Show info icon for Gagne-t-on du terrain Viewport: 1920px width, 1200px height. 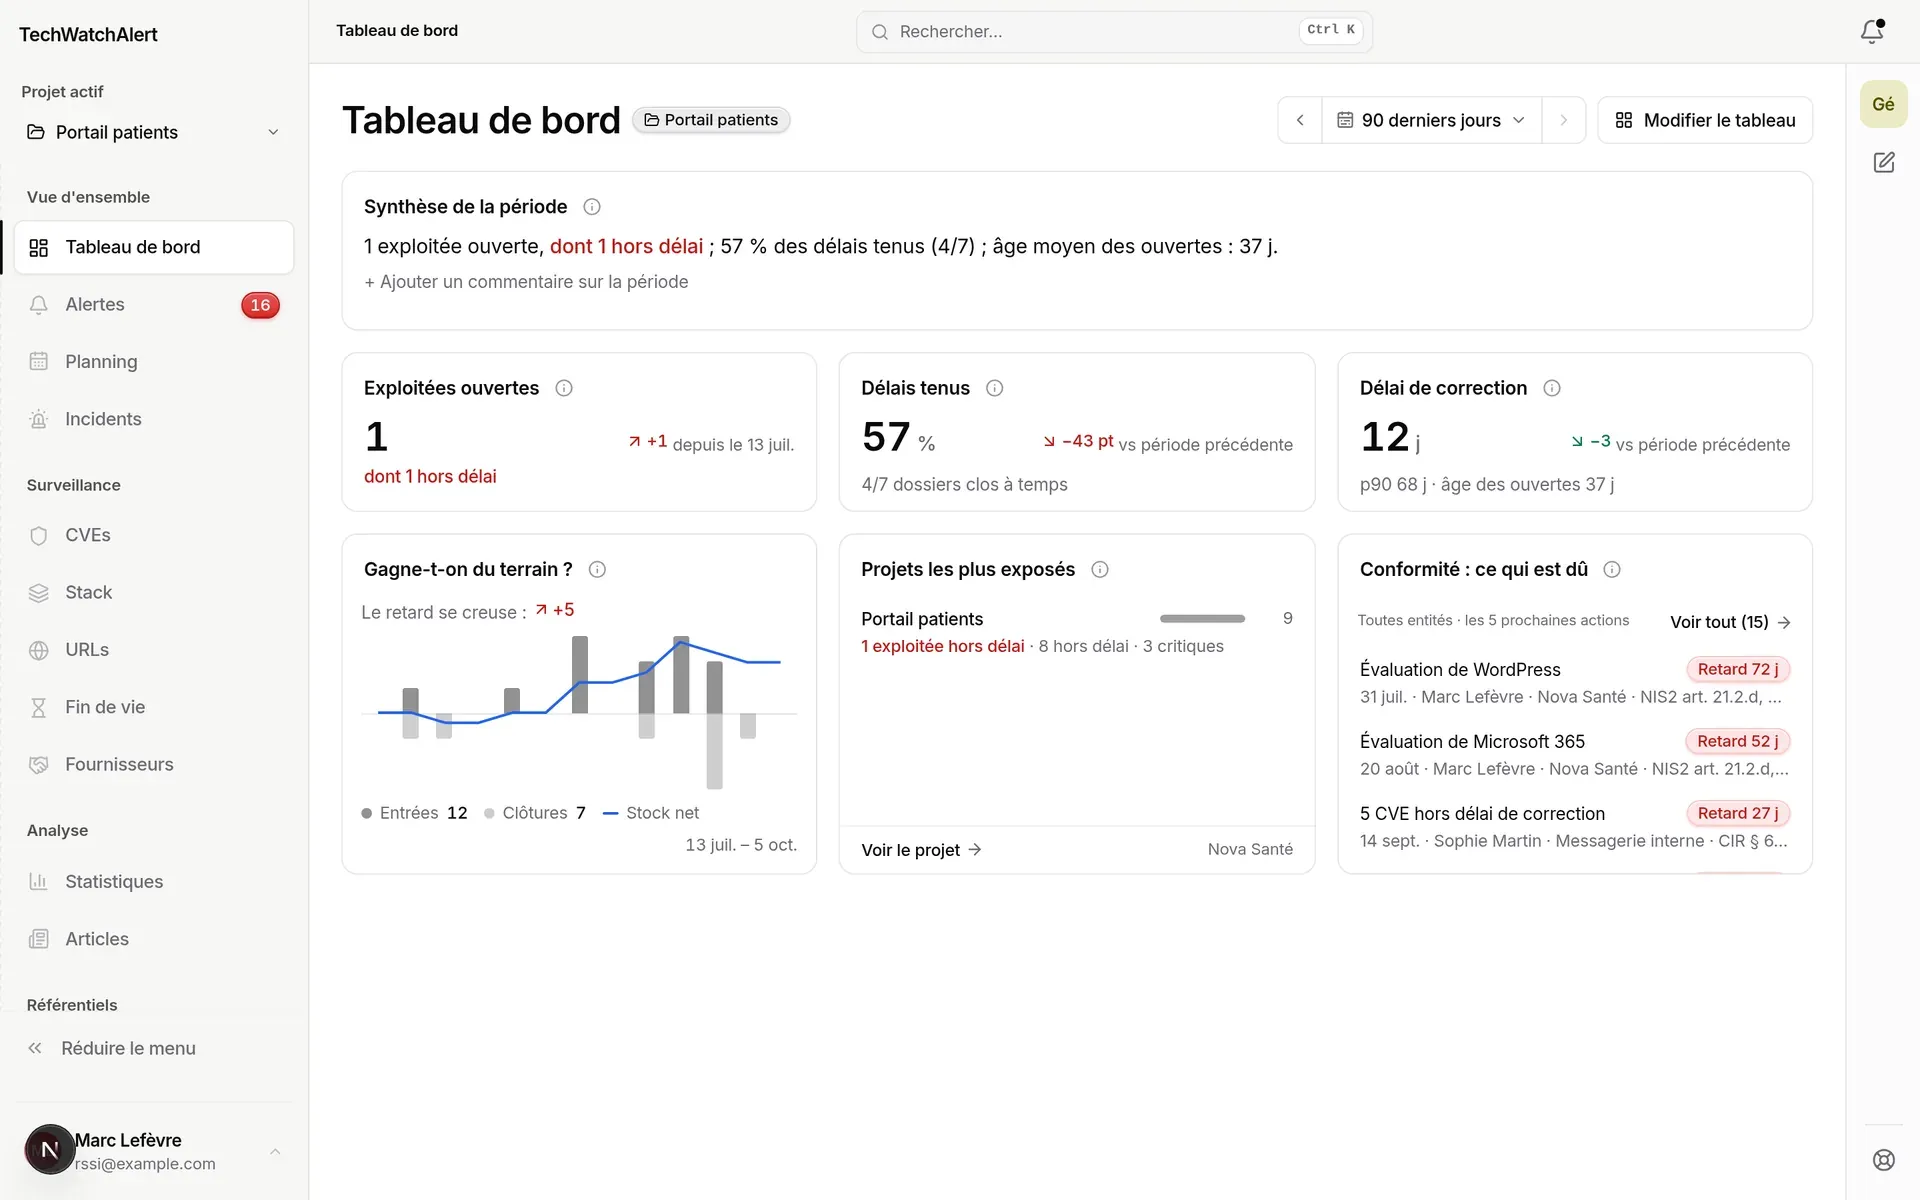(x=597, y=569)
